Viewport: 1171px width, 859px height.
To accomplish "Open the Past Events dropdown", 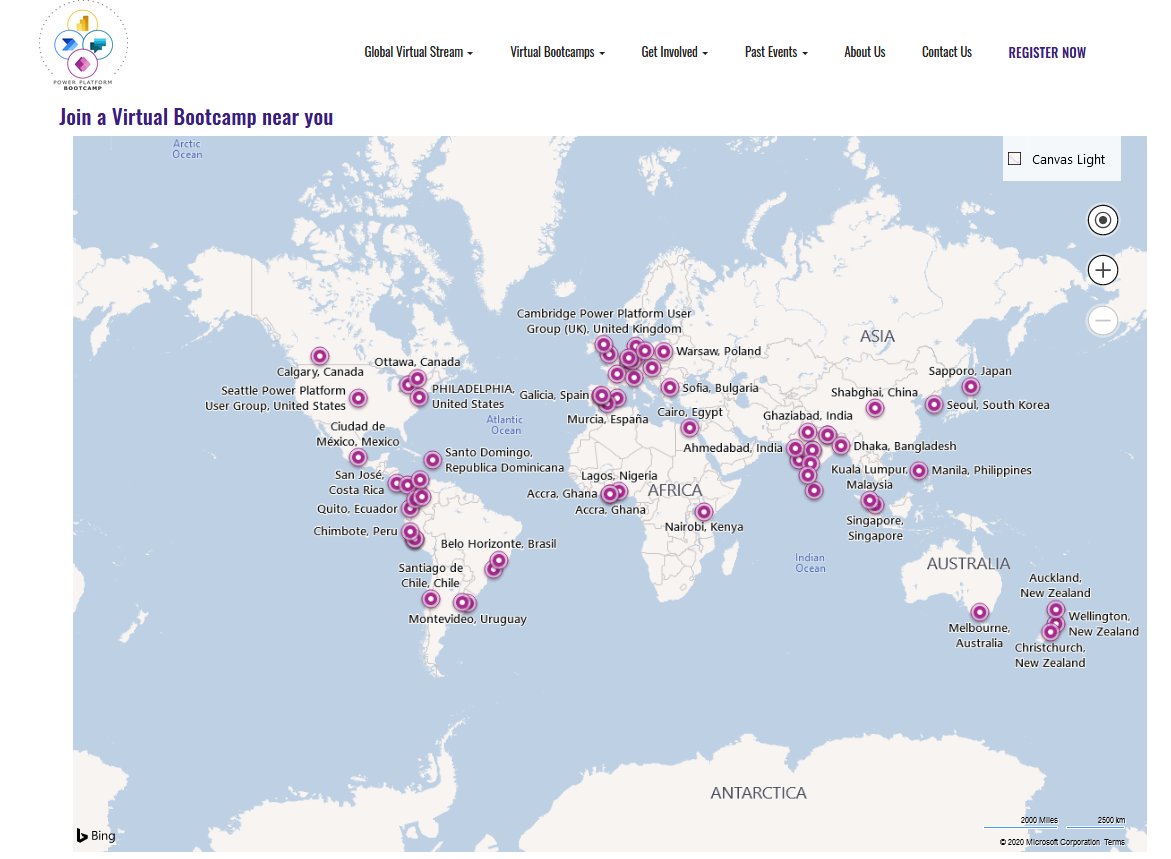I will (x=776, y=52).
